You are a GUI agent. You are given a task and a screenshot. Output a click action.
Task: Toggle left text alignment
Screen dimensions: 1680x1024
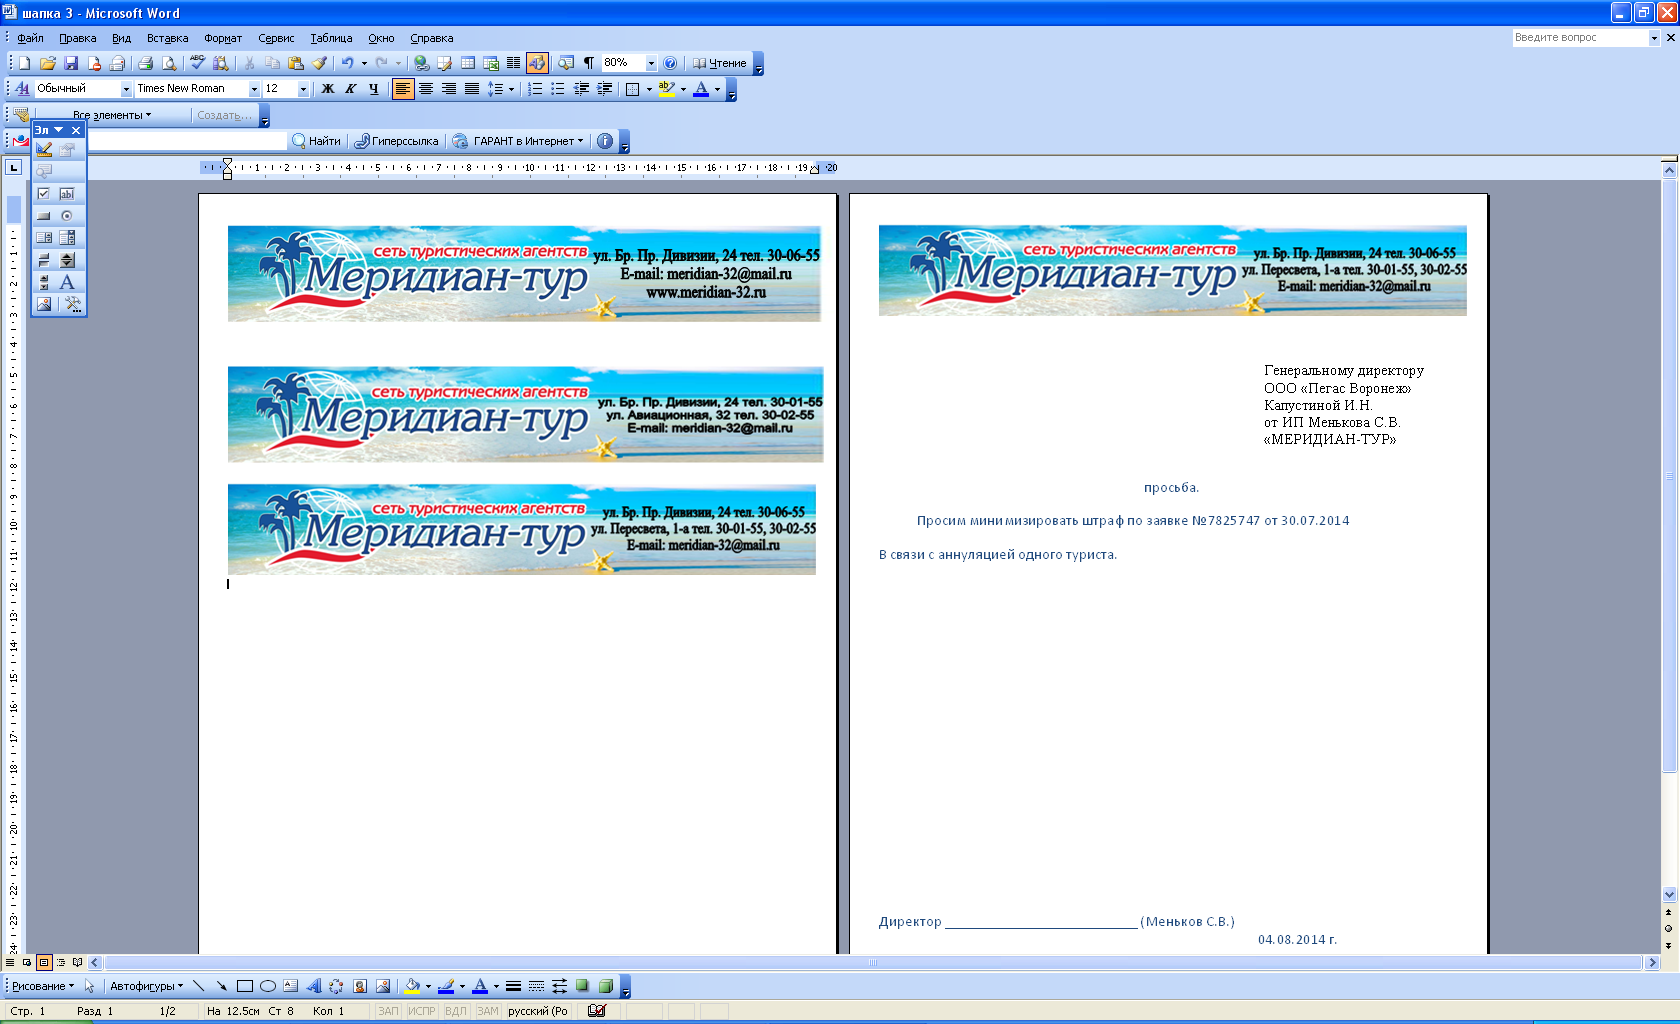pyautogui.click(x=402, y=89)
